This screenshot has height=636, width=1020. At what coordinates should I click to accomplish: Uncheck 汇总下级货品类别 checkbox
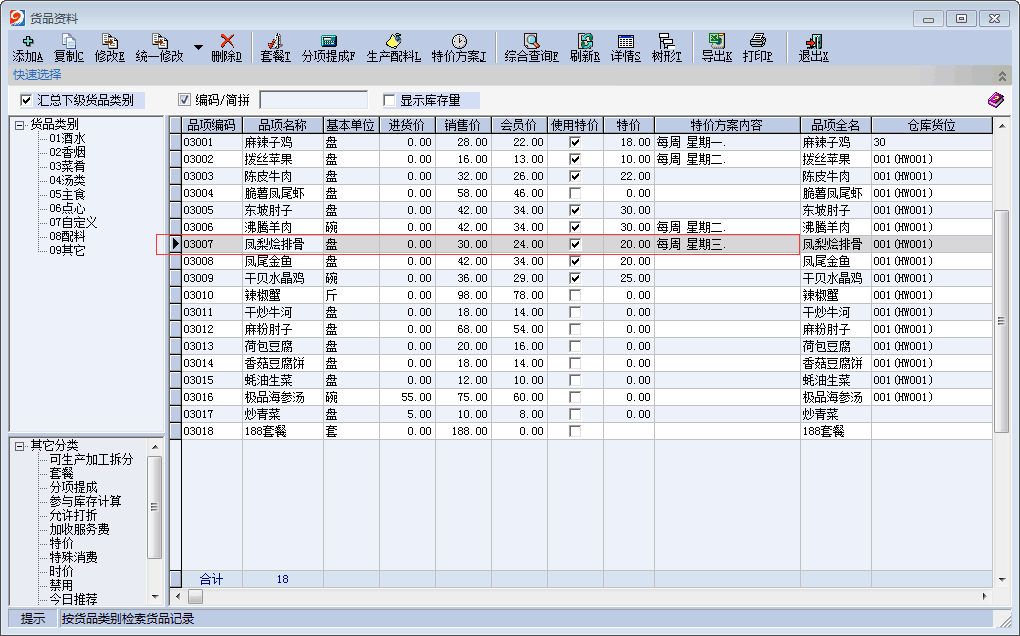26,100
